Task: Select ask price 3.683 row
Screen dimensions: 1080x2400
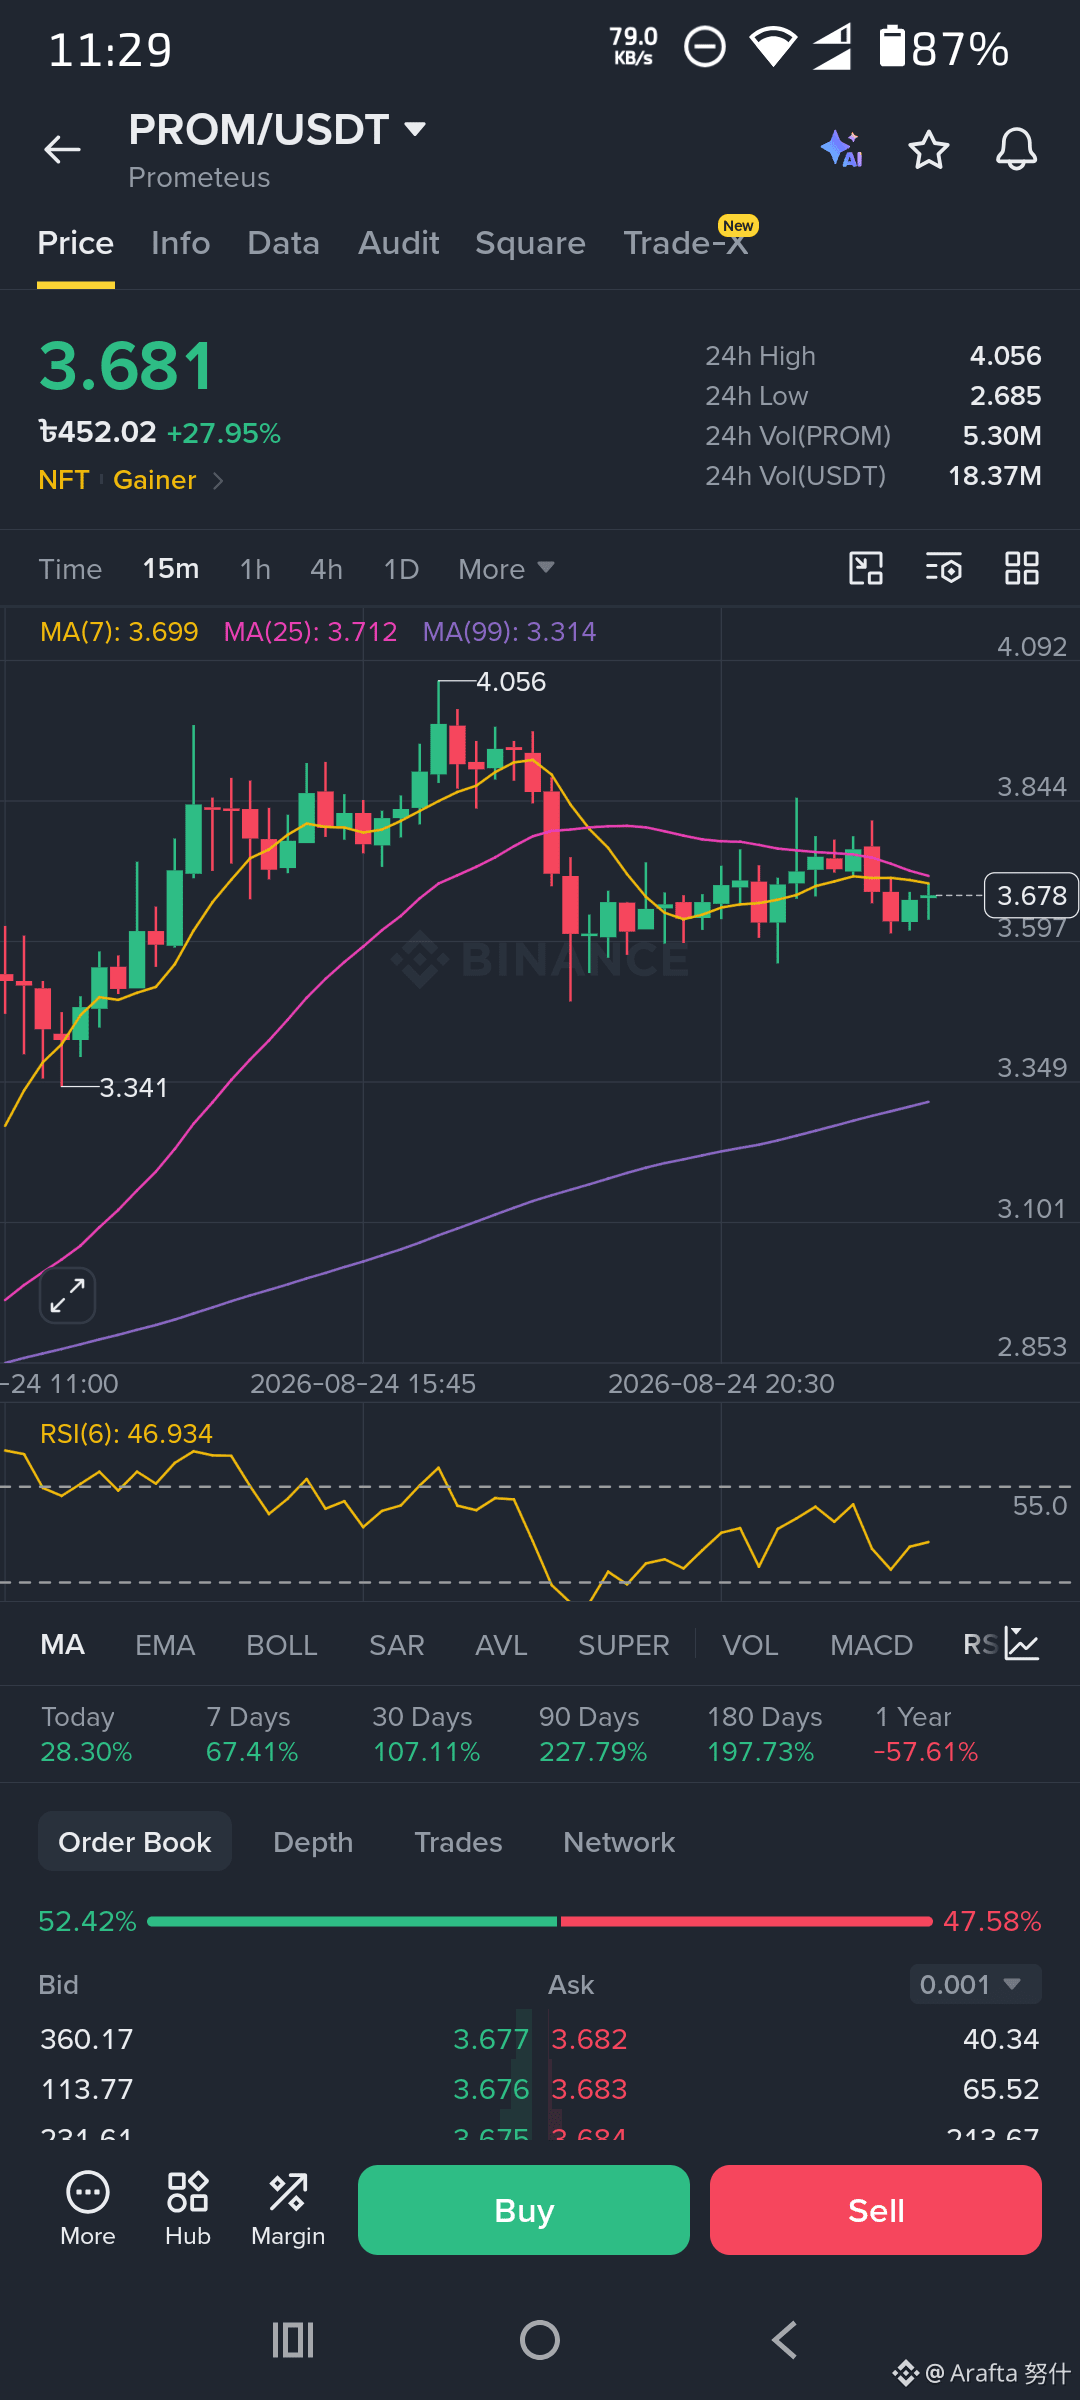Action: [796, 2089]
